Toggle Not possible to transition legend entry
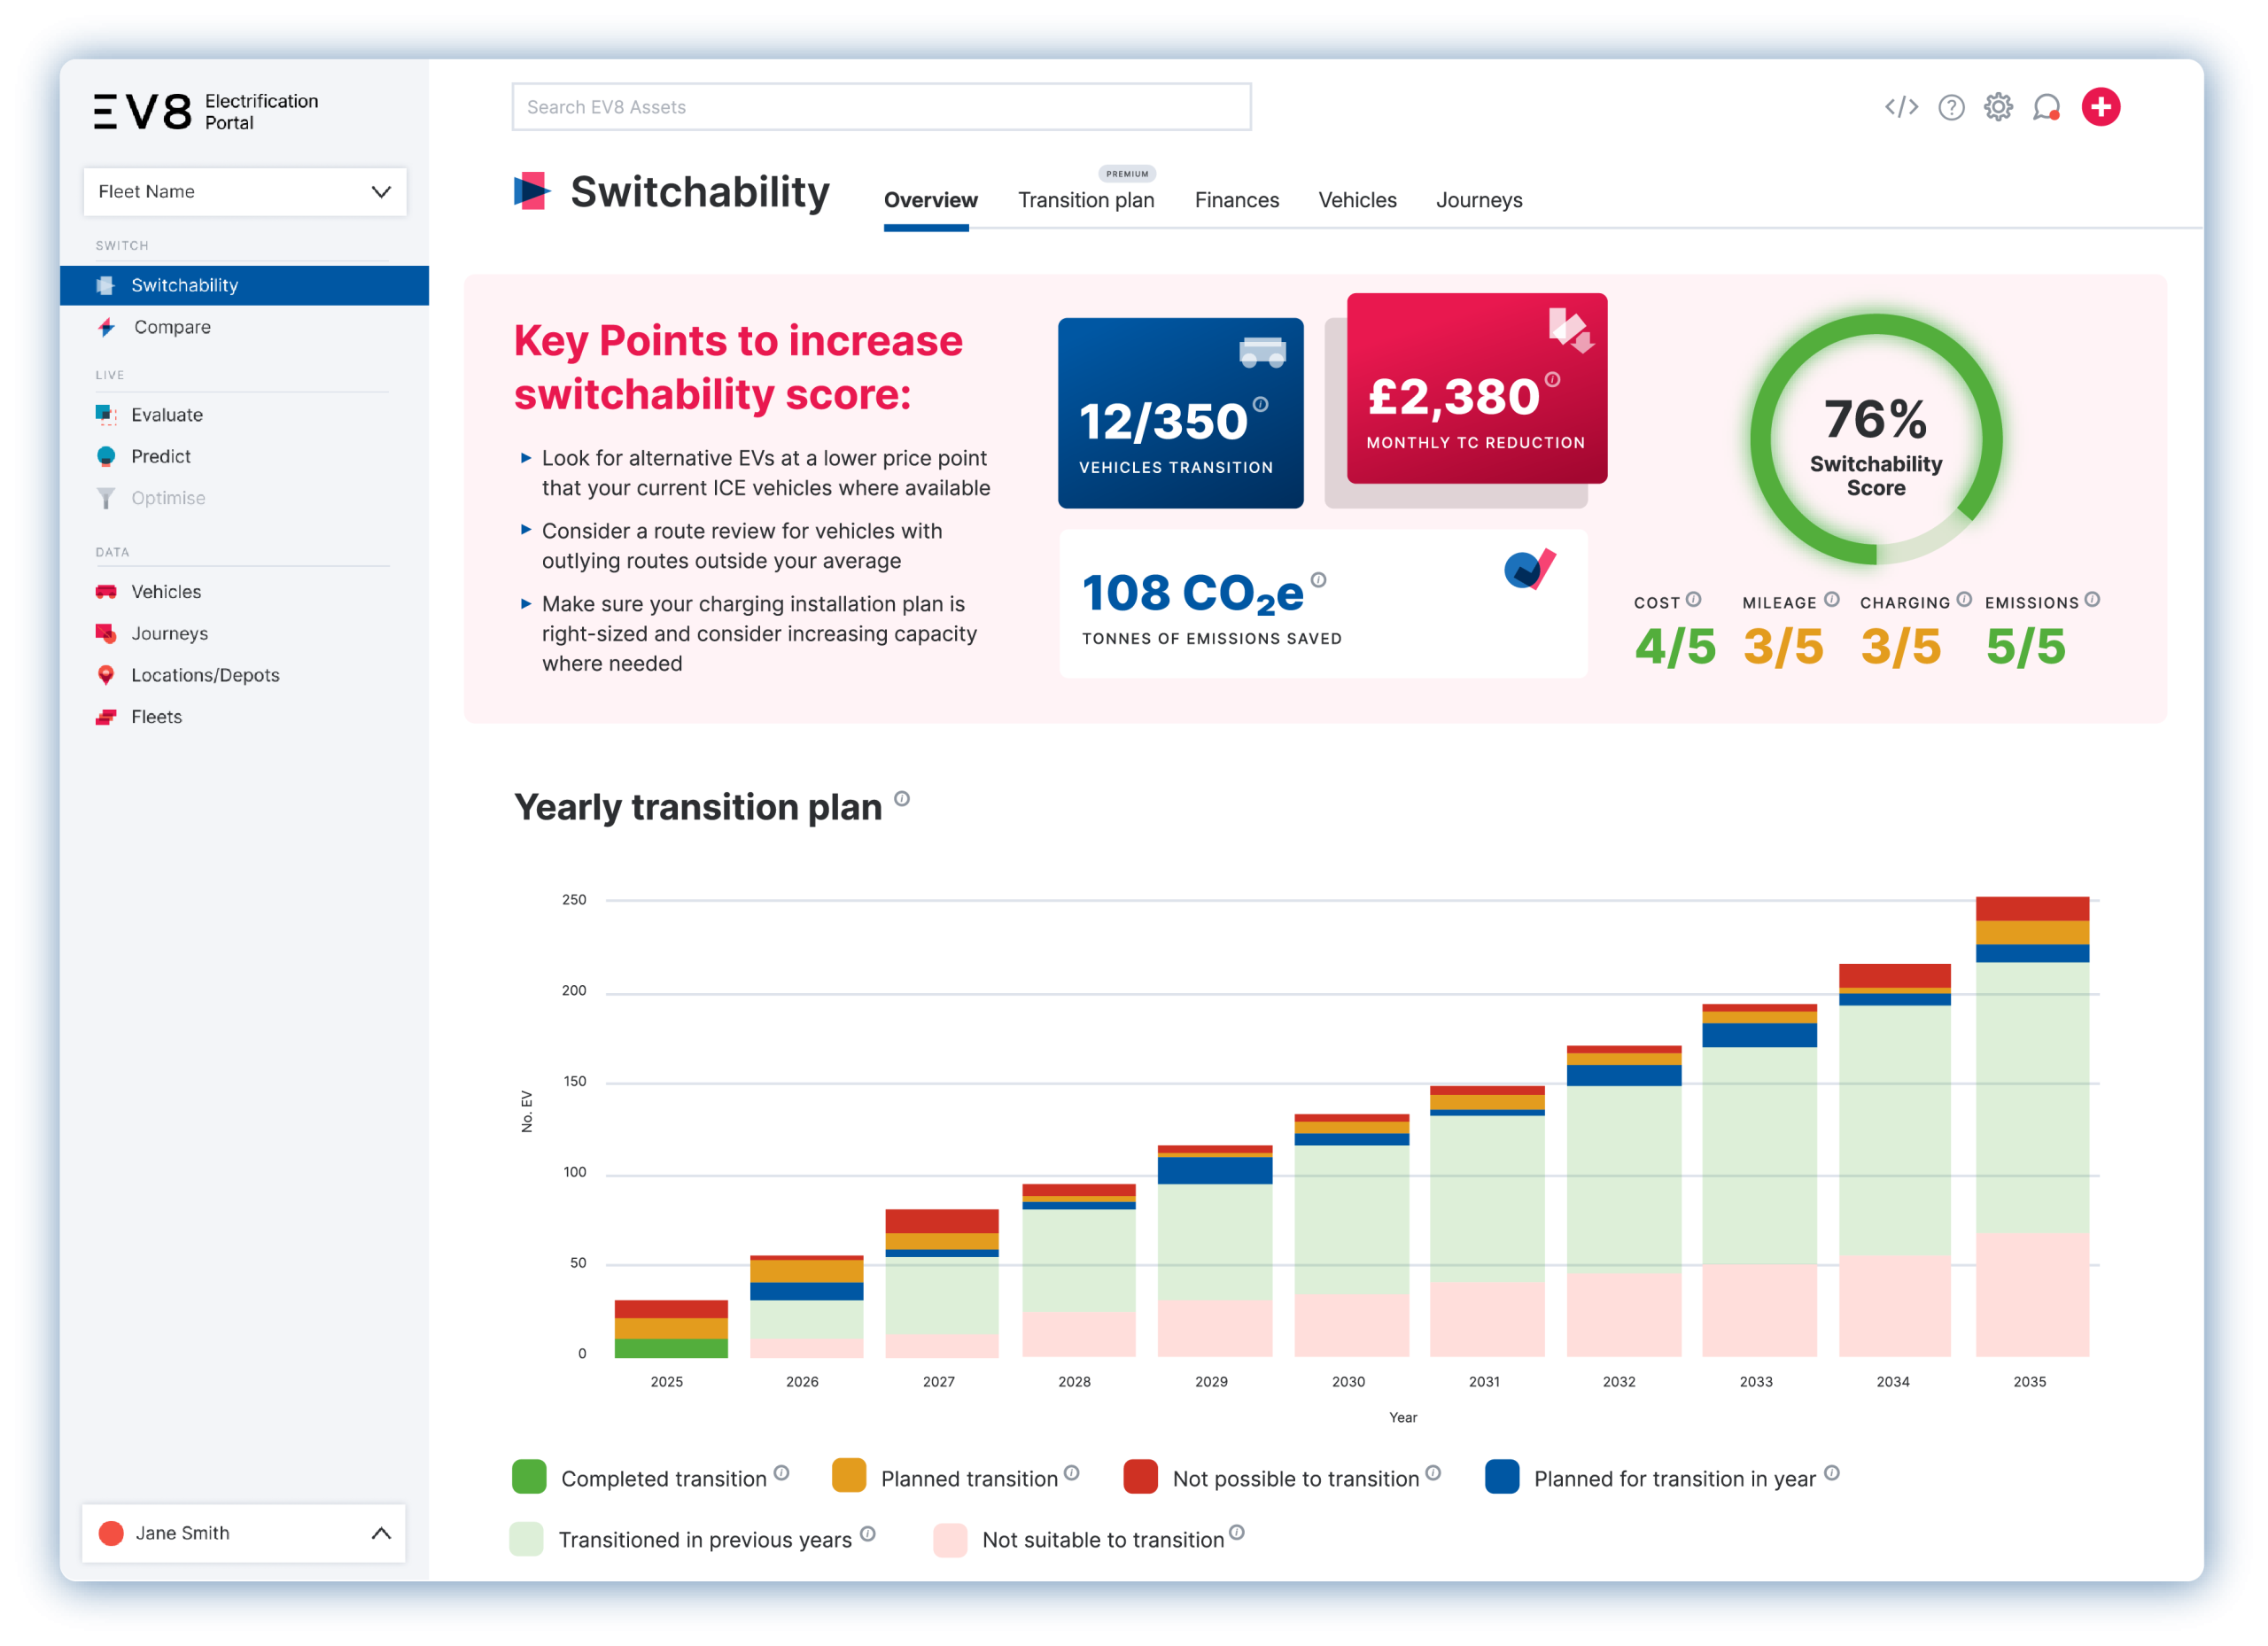Viewport: 2268px width, 1646px height. click(x=1295, y=1479)
